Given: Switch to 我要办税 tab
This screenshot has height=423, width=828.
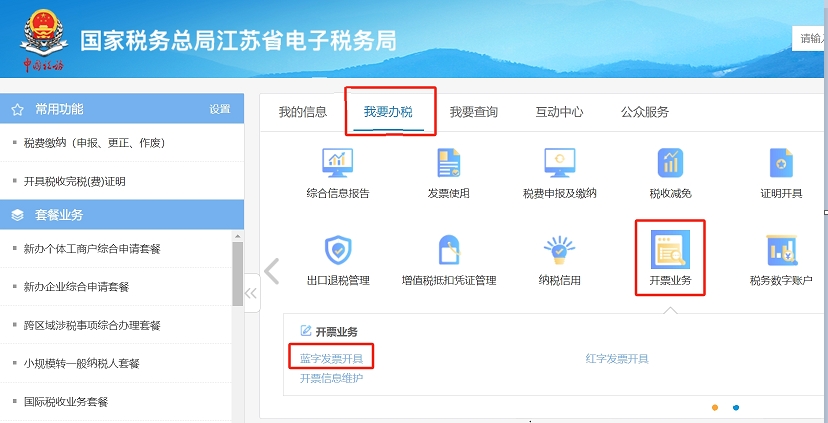Looking at the screenshot, I should [388, 112].
